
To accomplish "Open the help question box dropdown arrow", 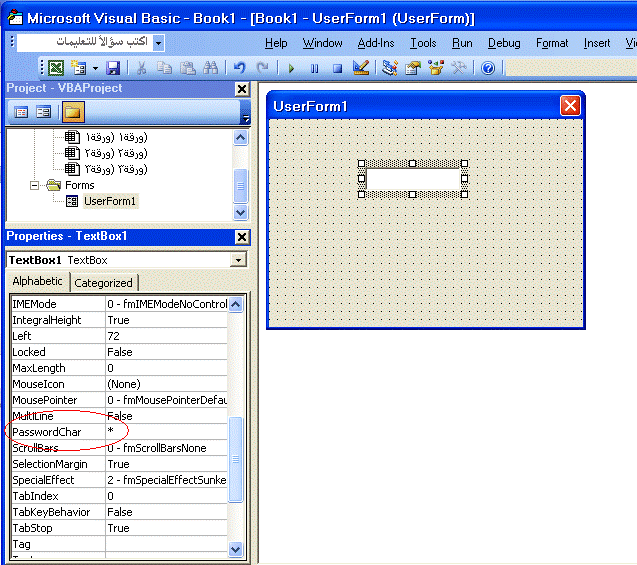I will [x=159, y=43].
